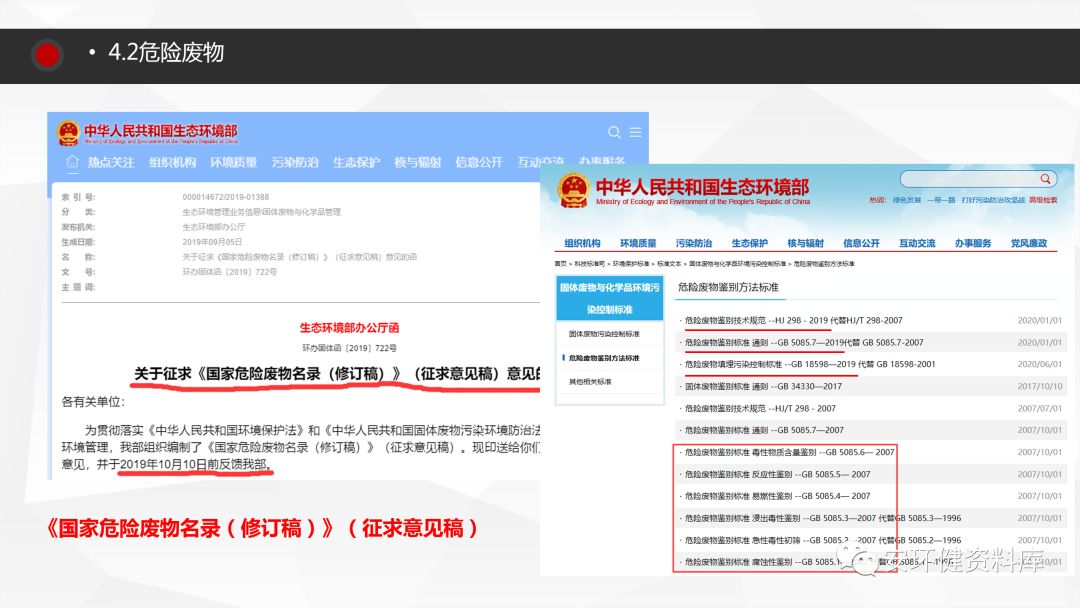Click the red 生态环境部办公厅函 document heading
1080x608 pixels.
pos(349,328)
